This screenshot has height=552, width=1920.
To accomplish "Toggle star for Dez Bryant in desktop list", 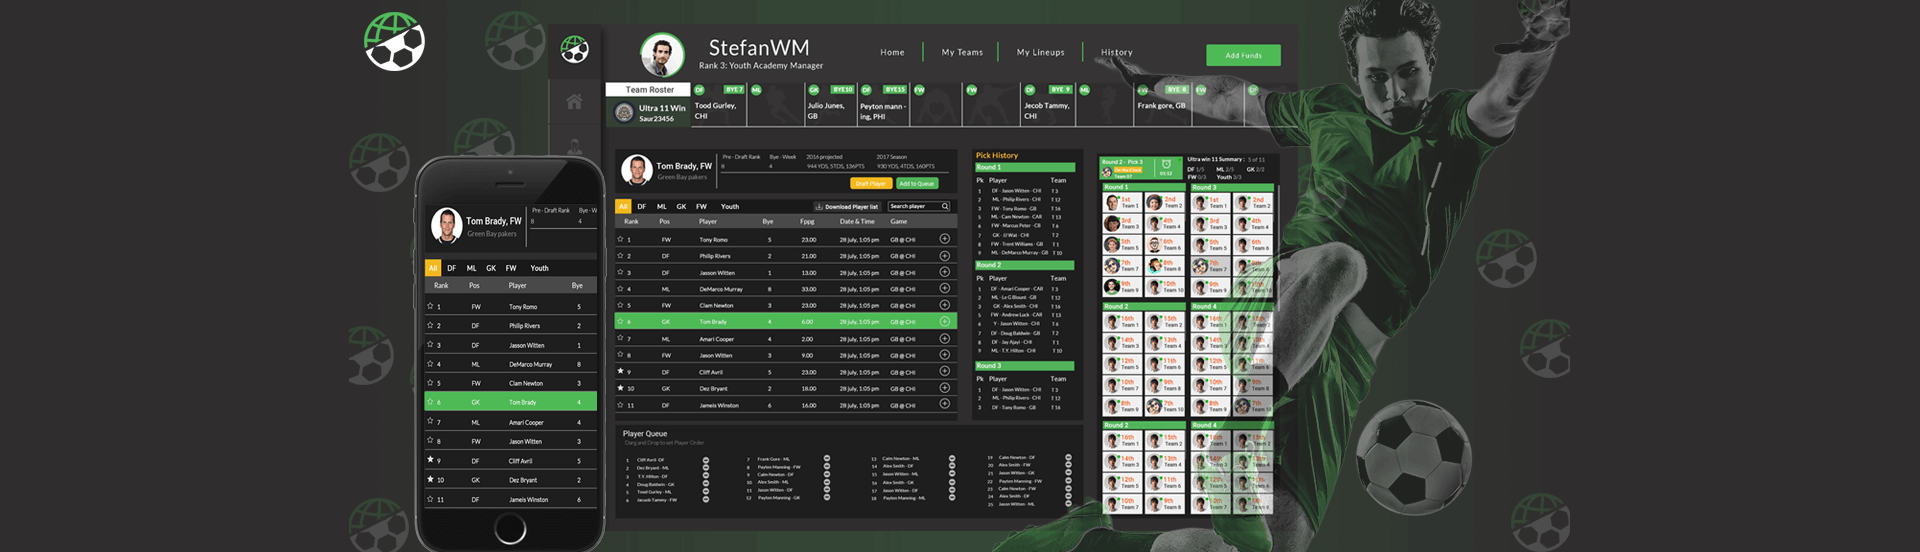I will (620, 388).
